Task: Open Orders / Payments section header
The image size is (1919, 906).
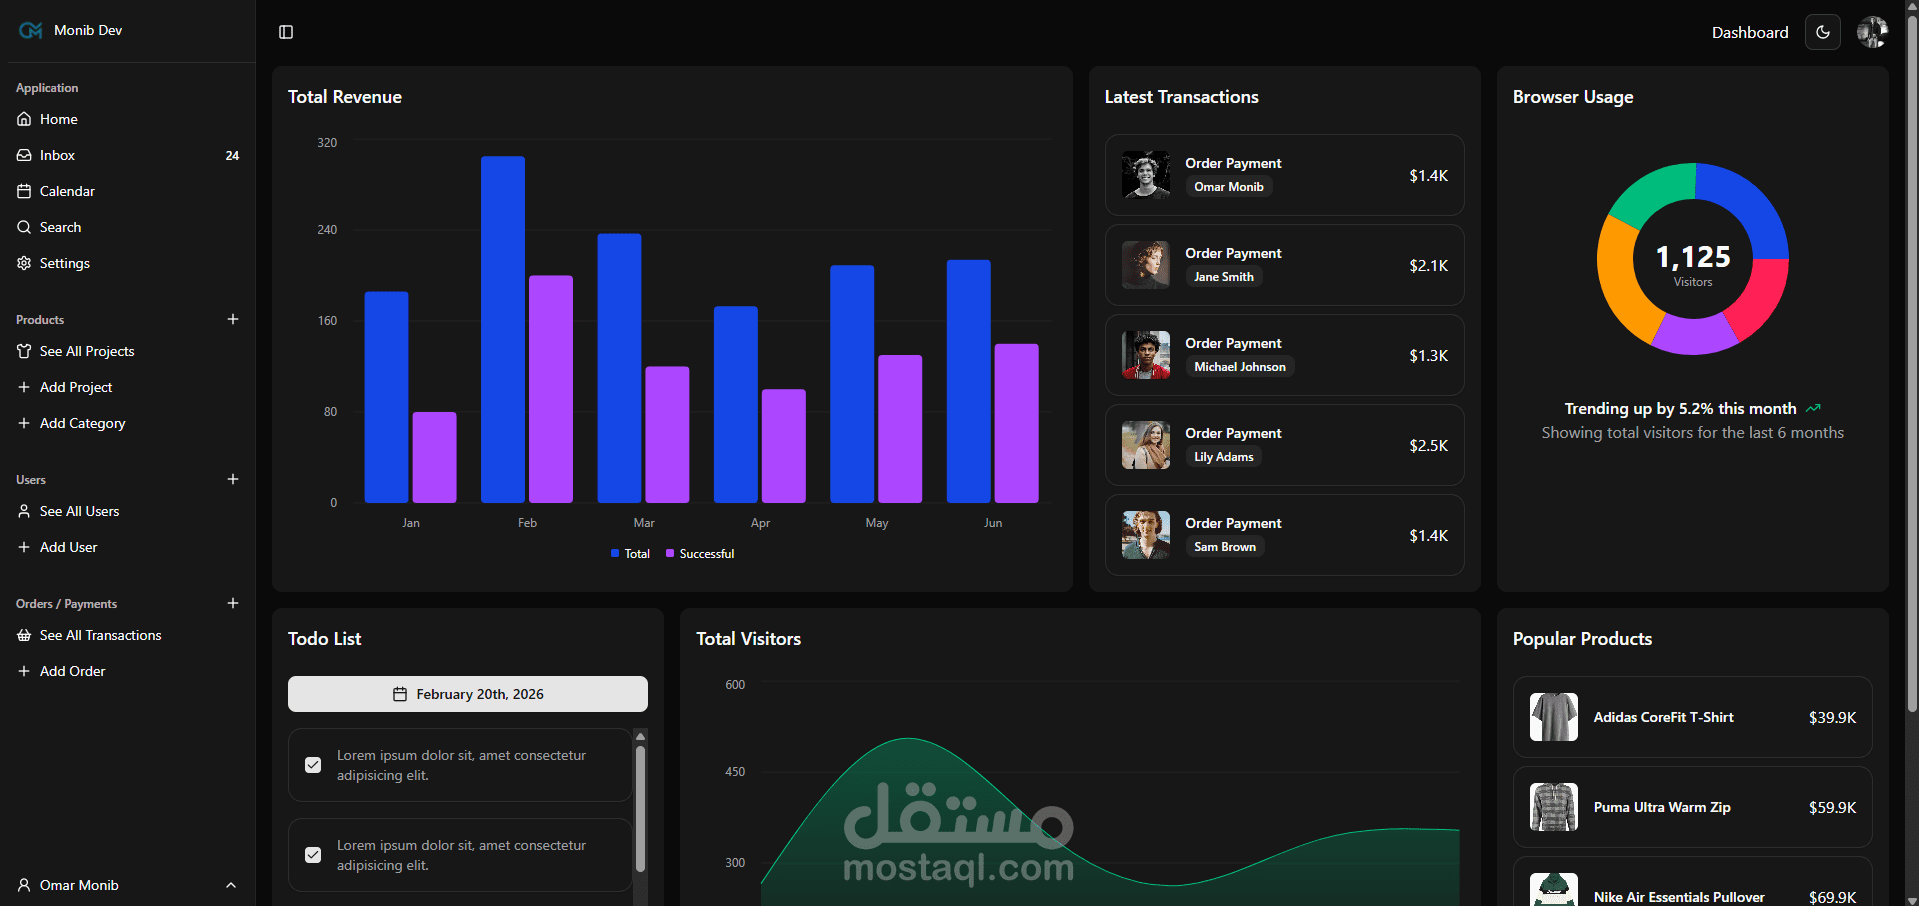Action: [x=65, y=603]
